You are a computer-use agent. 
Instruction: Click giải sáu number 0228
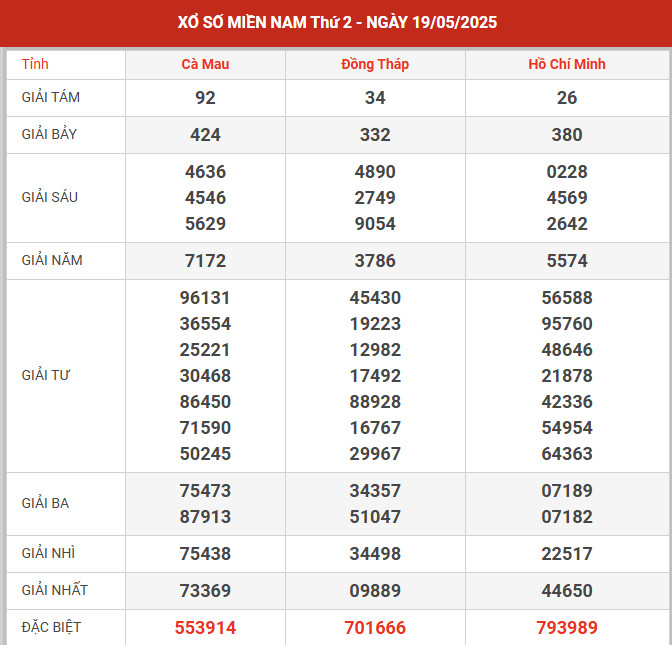pyautogui.click(x=567, y=172)
